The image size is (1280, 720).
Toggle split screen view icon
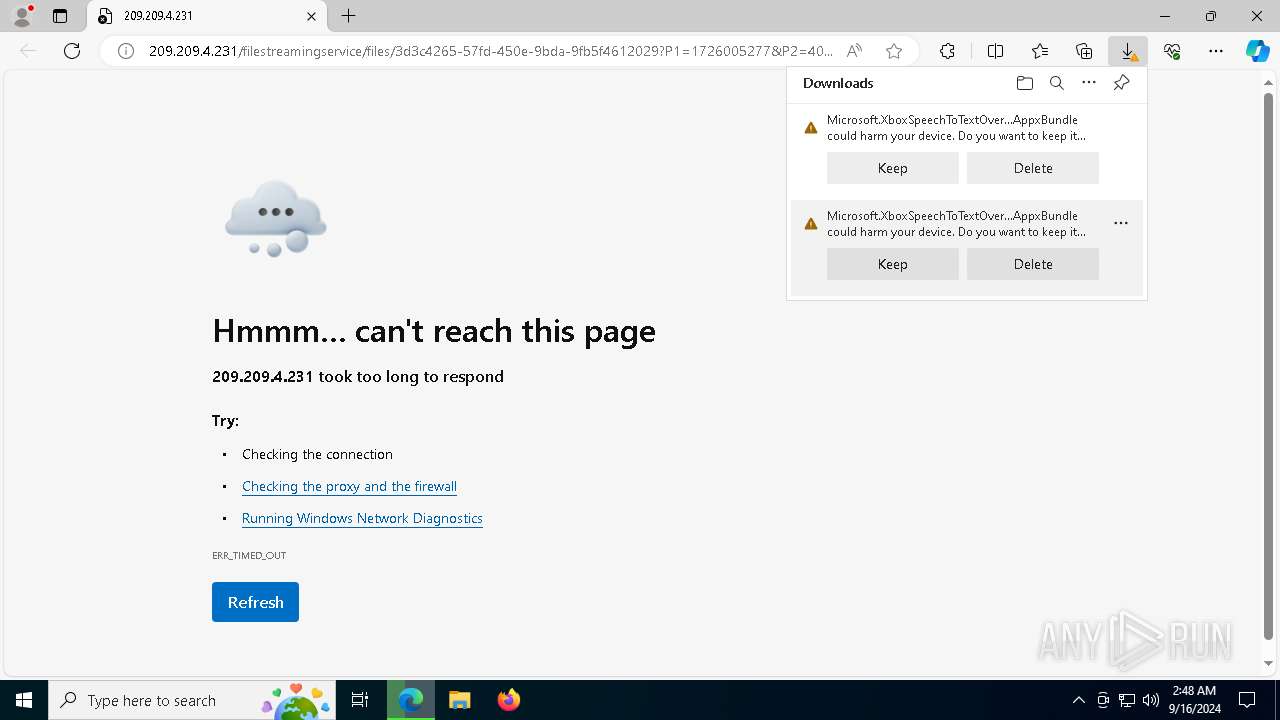[x=995, y=51]
